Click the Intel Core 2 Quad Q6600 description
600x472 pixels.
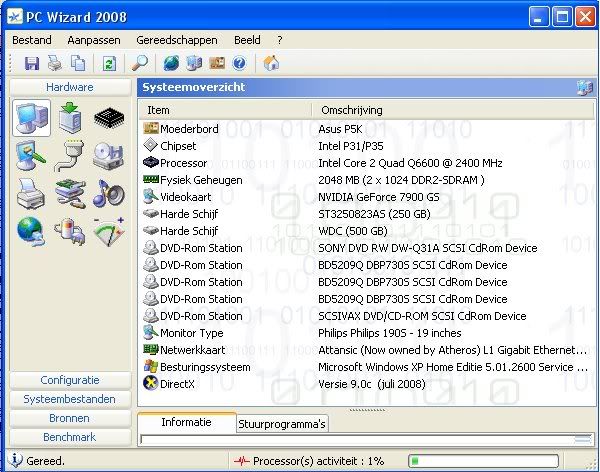click(x=410, y=163)
